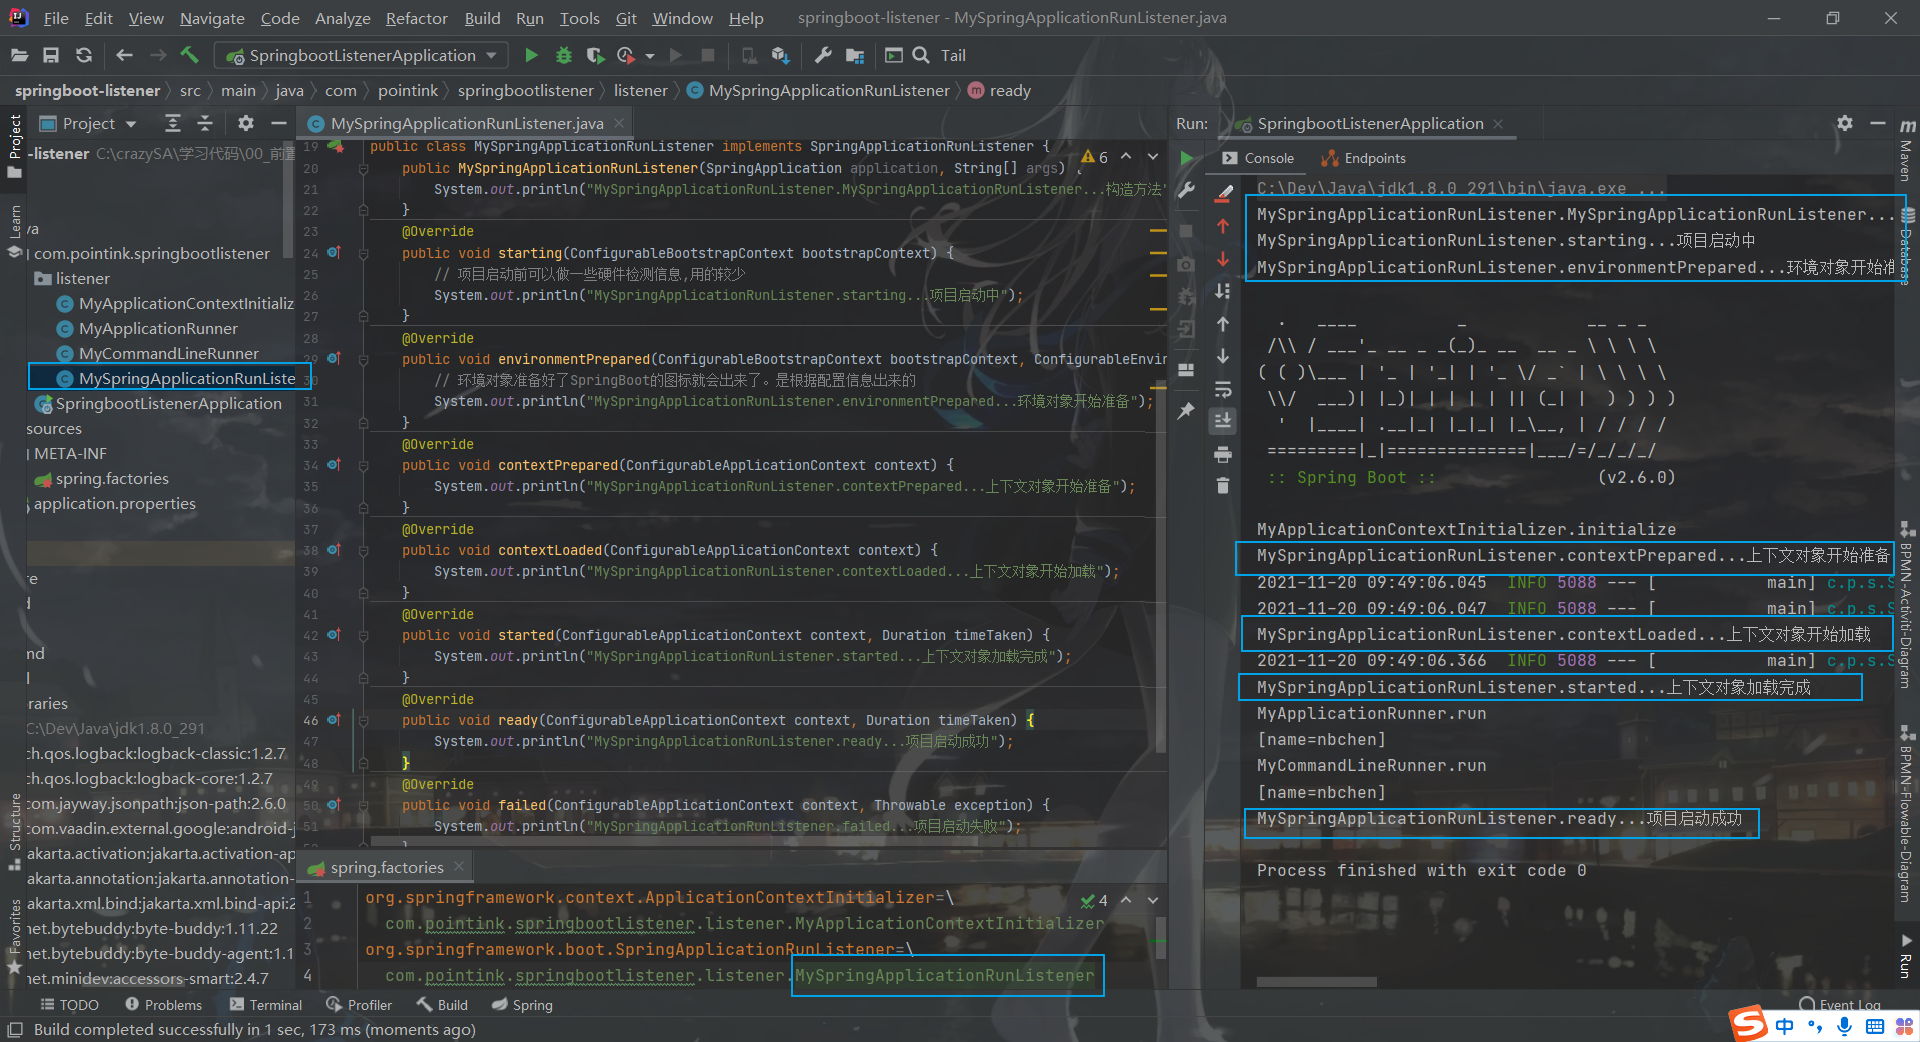Switch to the Endpoints tab
Screen dimensions: 1920x1042
(x=1363, y=158)
